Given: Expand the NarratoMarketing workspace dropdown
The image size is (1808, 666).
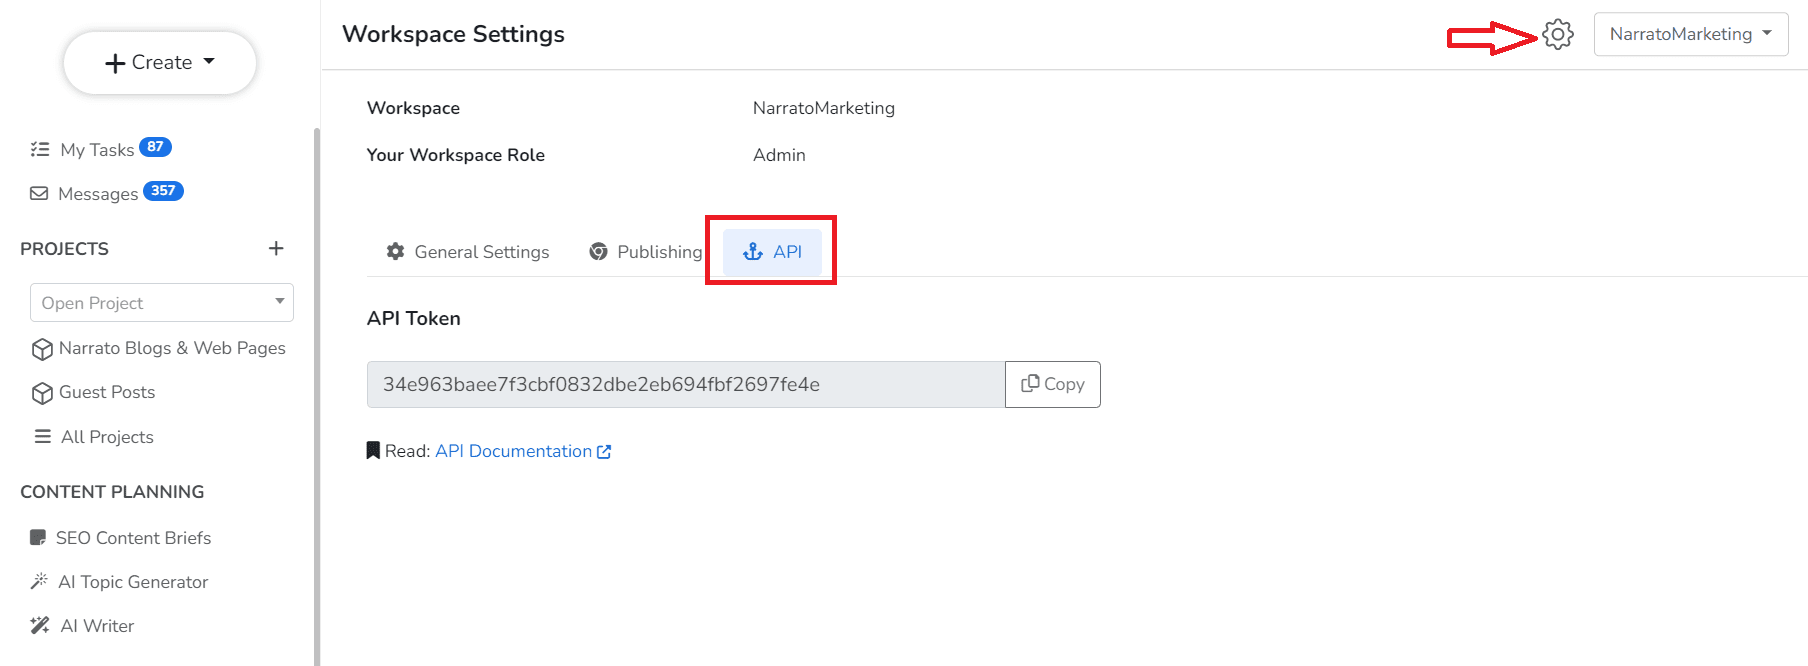Looking at the screenshot, I should pyautogui.click(x=1690, y=34).
